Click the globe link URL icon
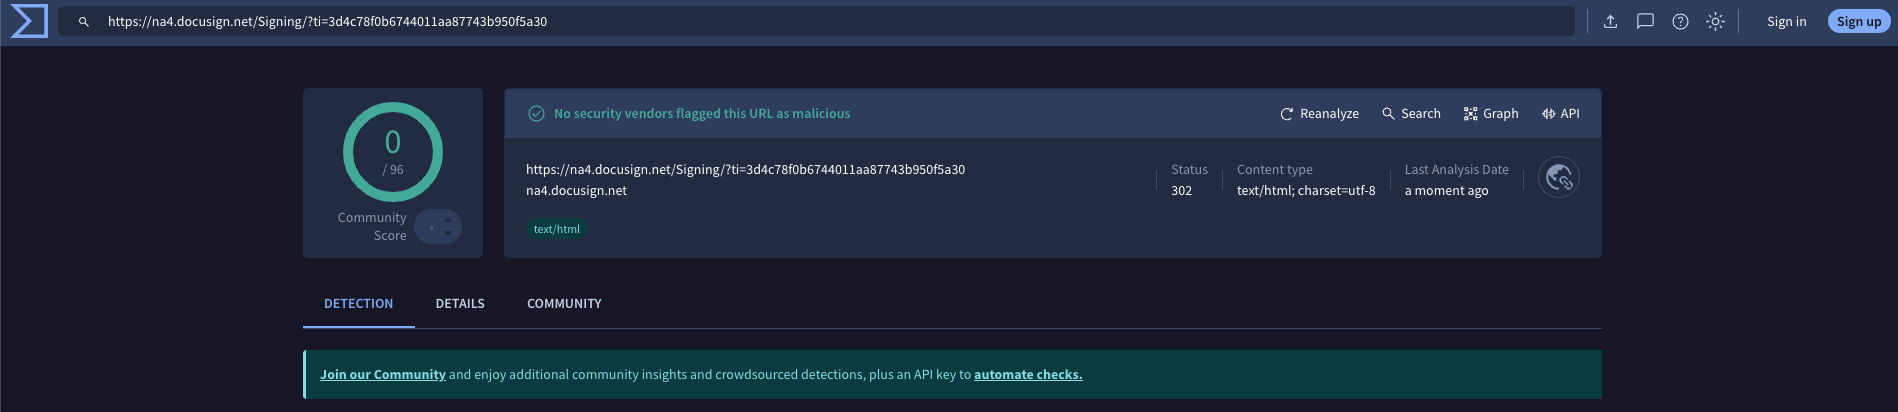1898x412 pixels. (1558, 178)
